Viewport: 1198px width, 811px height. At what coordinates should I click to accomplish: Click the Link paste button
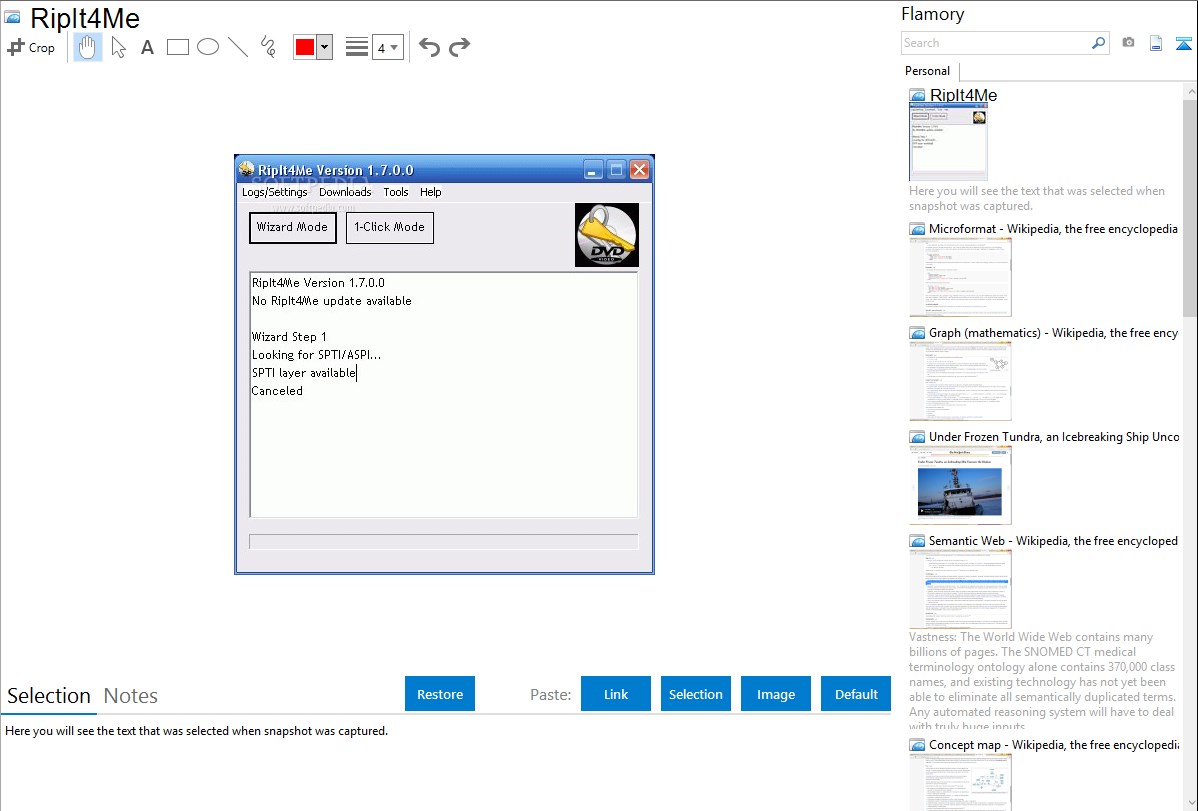(x=616, y=694)
